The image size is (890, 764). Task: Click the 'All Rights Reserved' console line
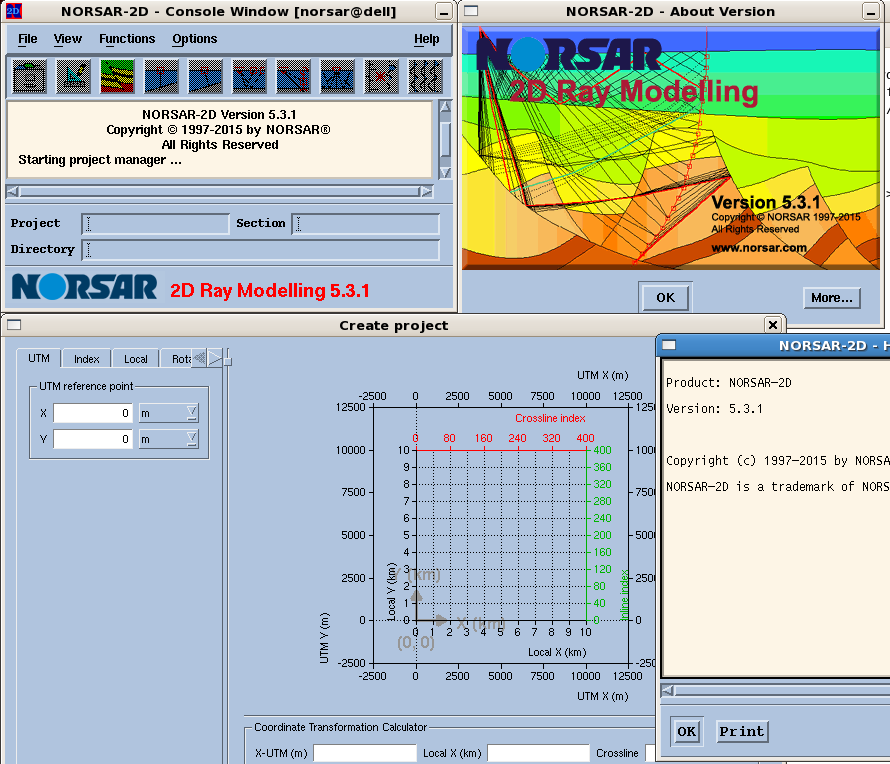coord(220,145)
